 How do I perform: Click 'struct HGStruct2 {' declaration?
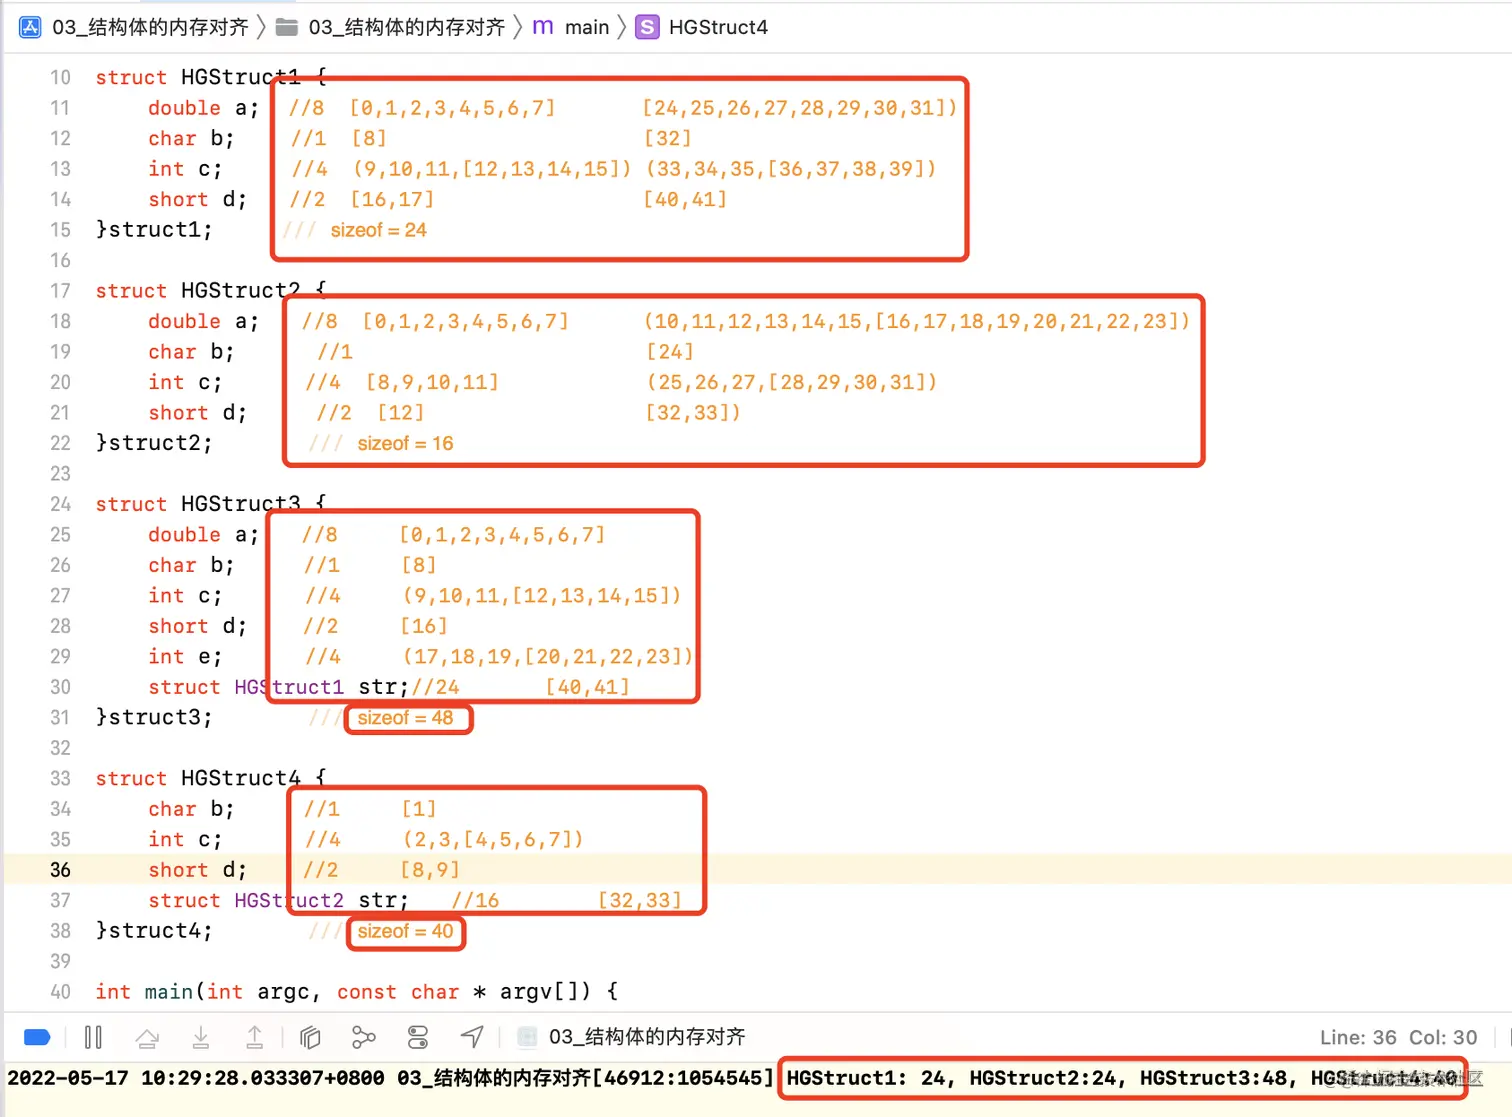pyautogui.click(x=211, y=290)
